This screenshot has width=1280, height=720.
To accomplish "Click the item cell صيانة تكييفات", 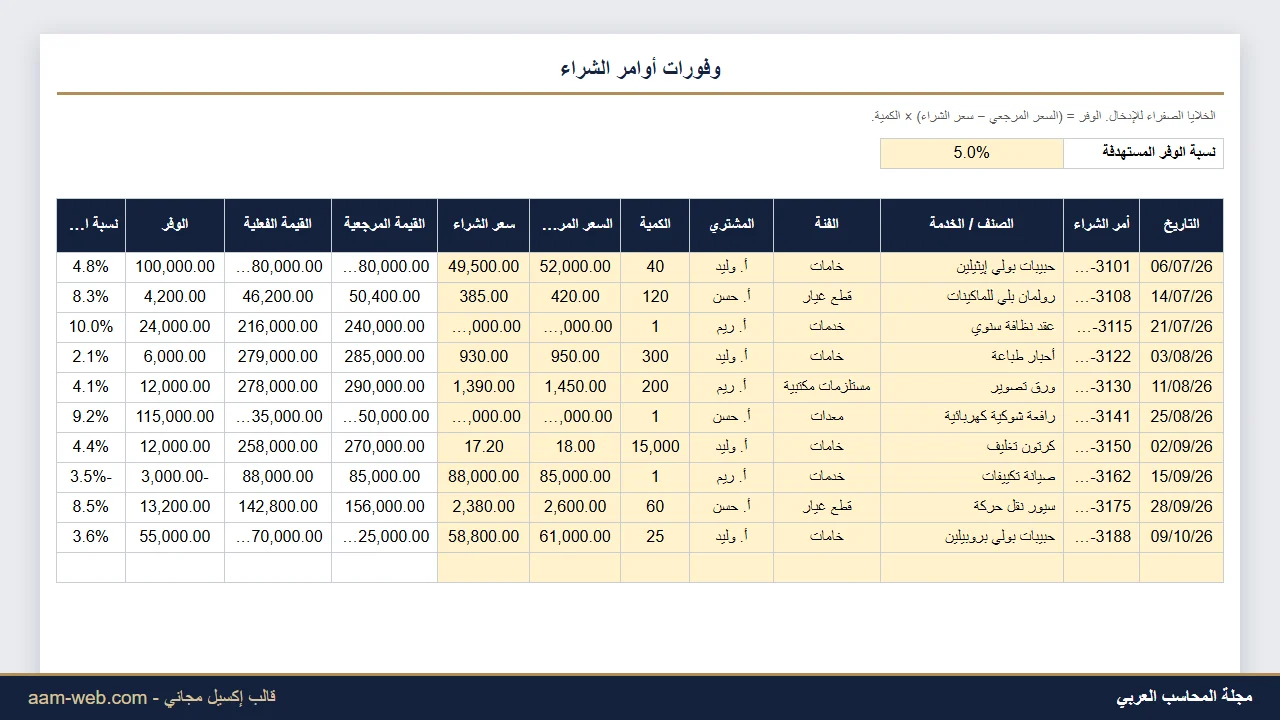I will pyautogui.click(x=971, y=477).
